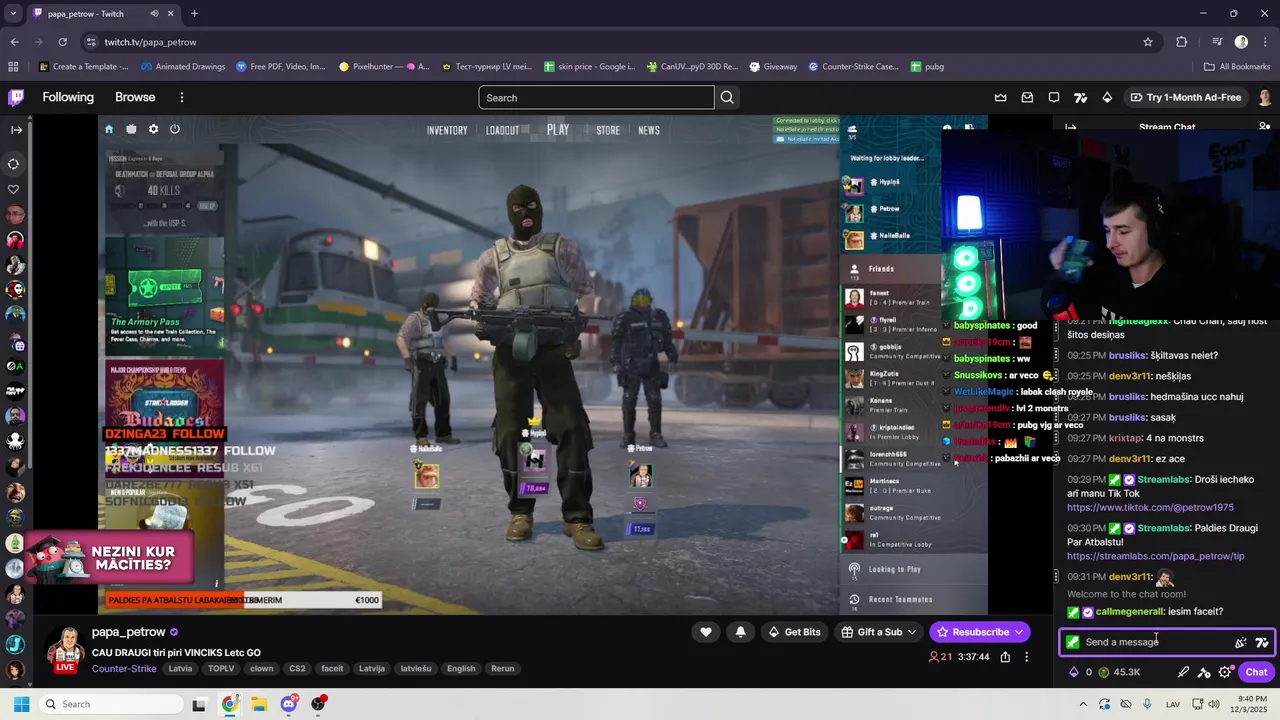This screenshot has height=720, width=1280.
Task: Click the NEZINI KUR MĀCĪTIES ad banner
Action: [x=108, y=557]
